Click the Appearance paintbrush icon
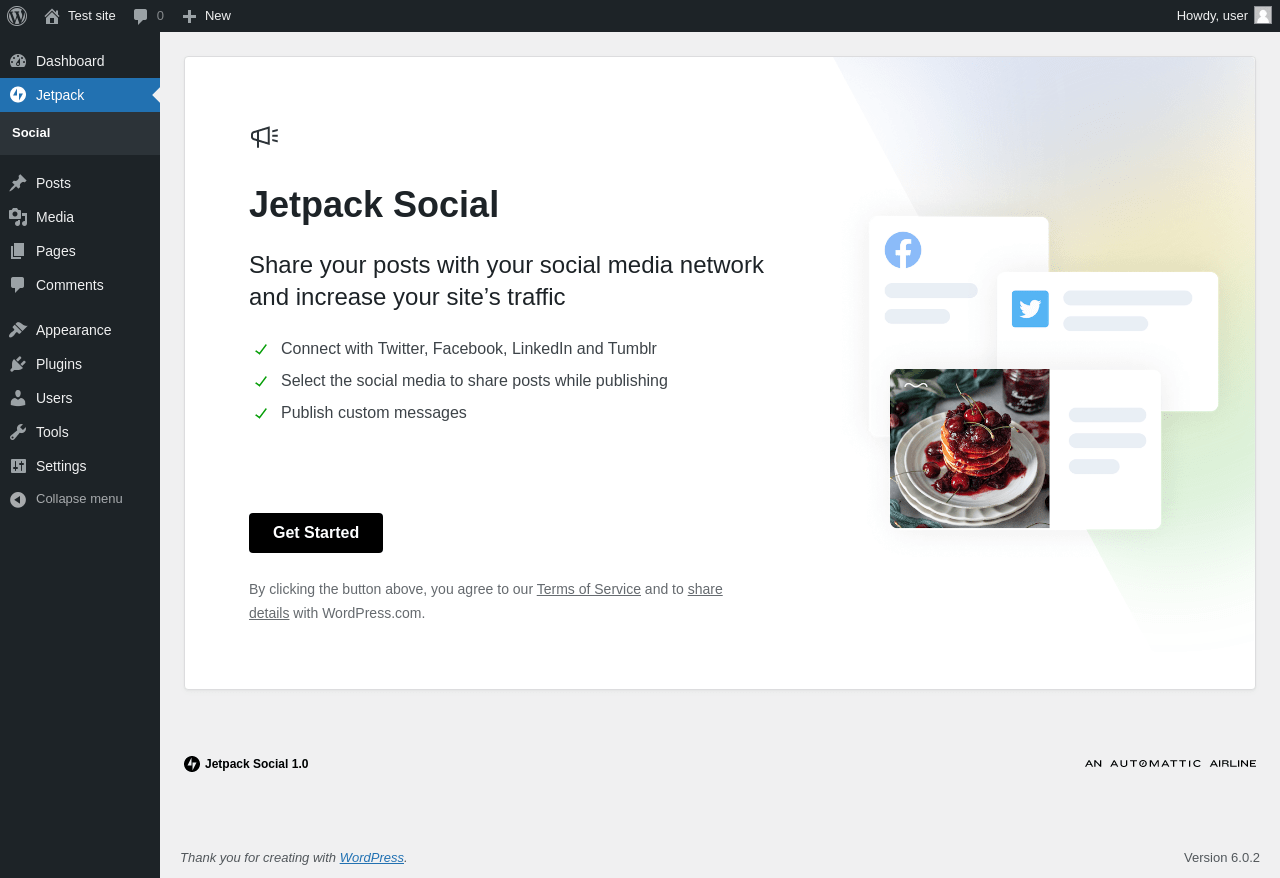Image resolution: width=1280 pixels, height=878 pixels. pos(18,330)
